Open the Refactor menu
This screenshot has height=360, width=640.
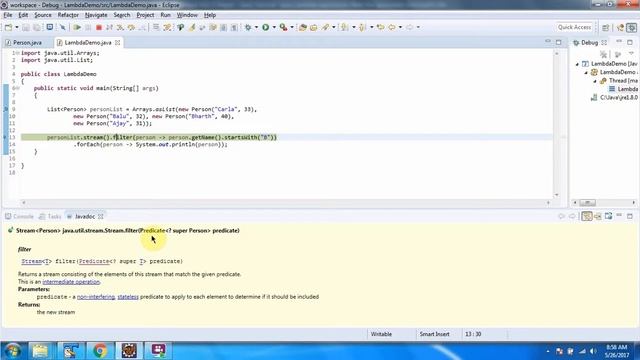[x=68, y=15]
